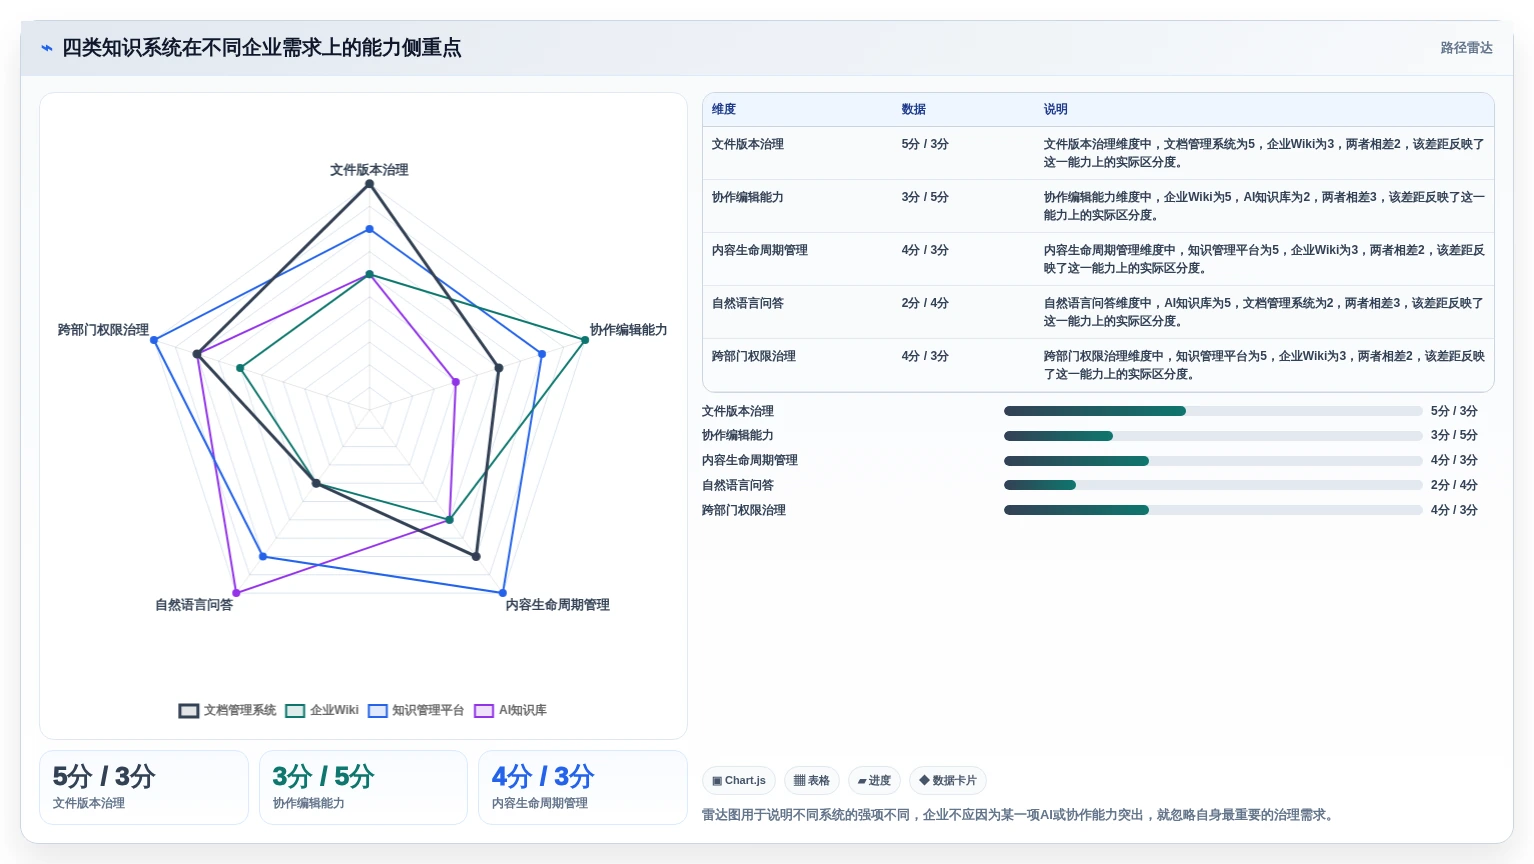1534x864 pixels.
Task: Toggle 企业Wiki legend swatch
Action: pyautogui.click(x=295, y=711)
